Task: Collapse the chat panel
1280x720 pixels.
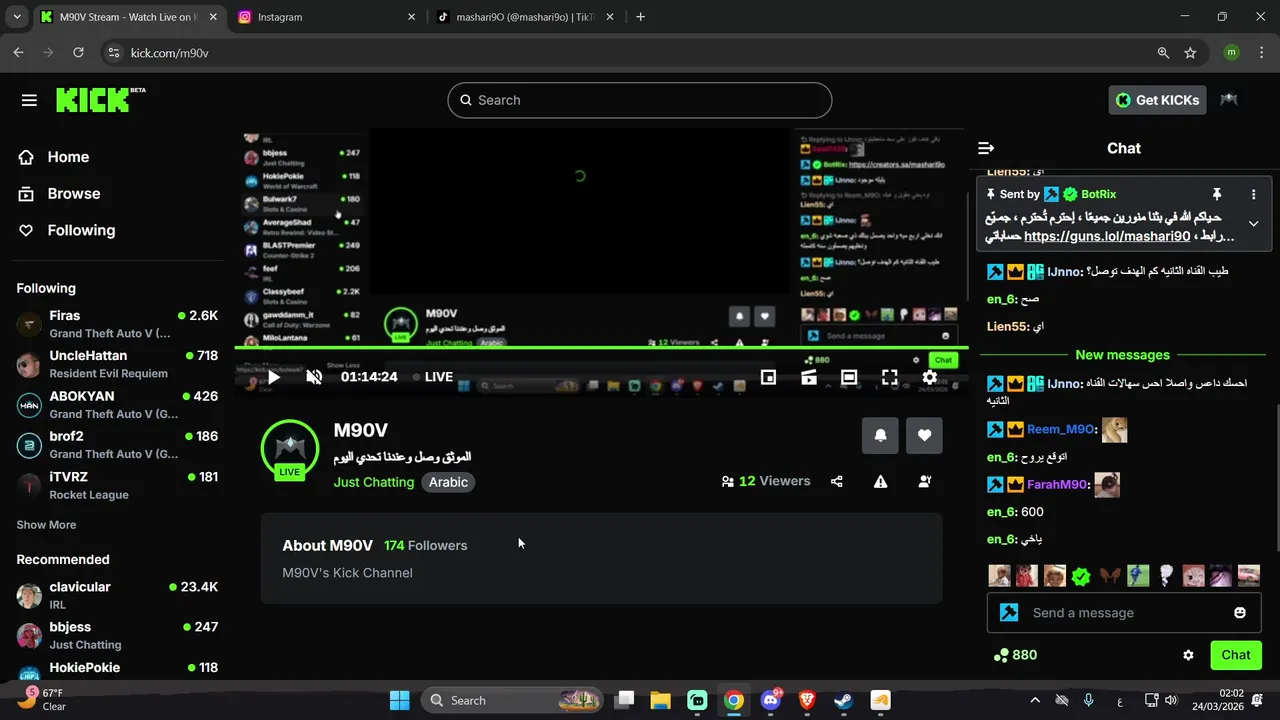Action: pyautogui.click(x=986, y=148)
